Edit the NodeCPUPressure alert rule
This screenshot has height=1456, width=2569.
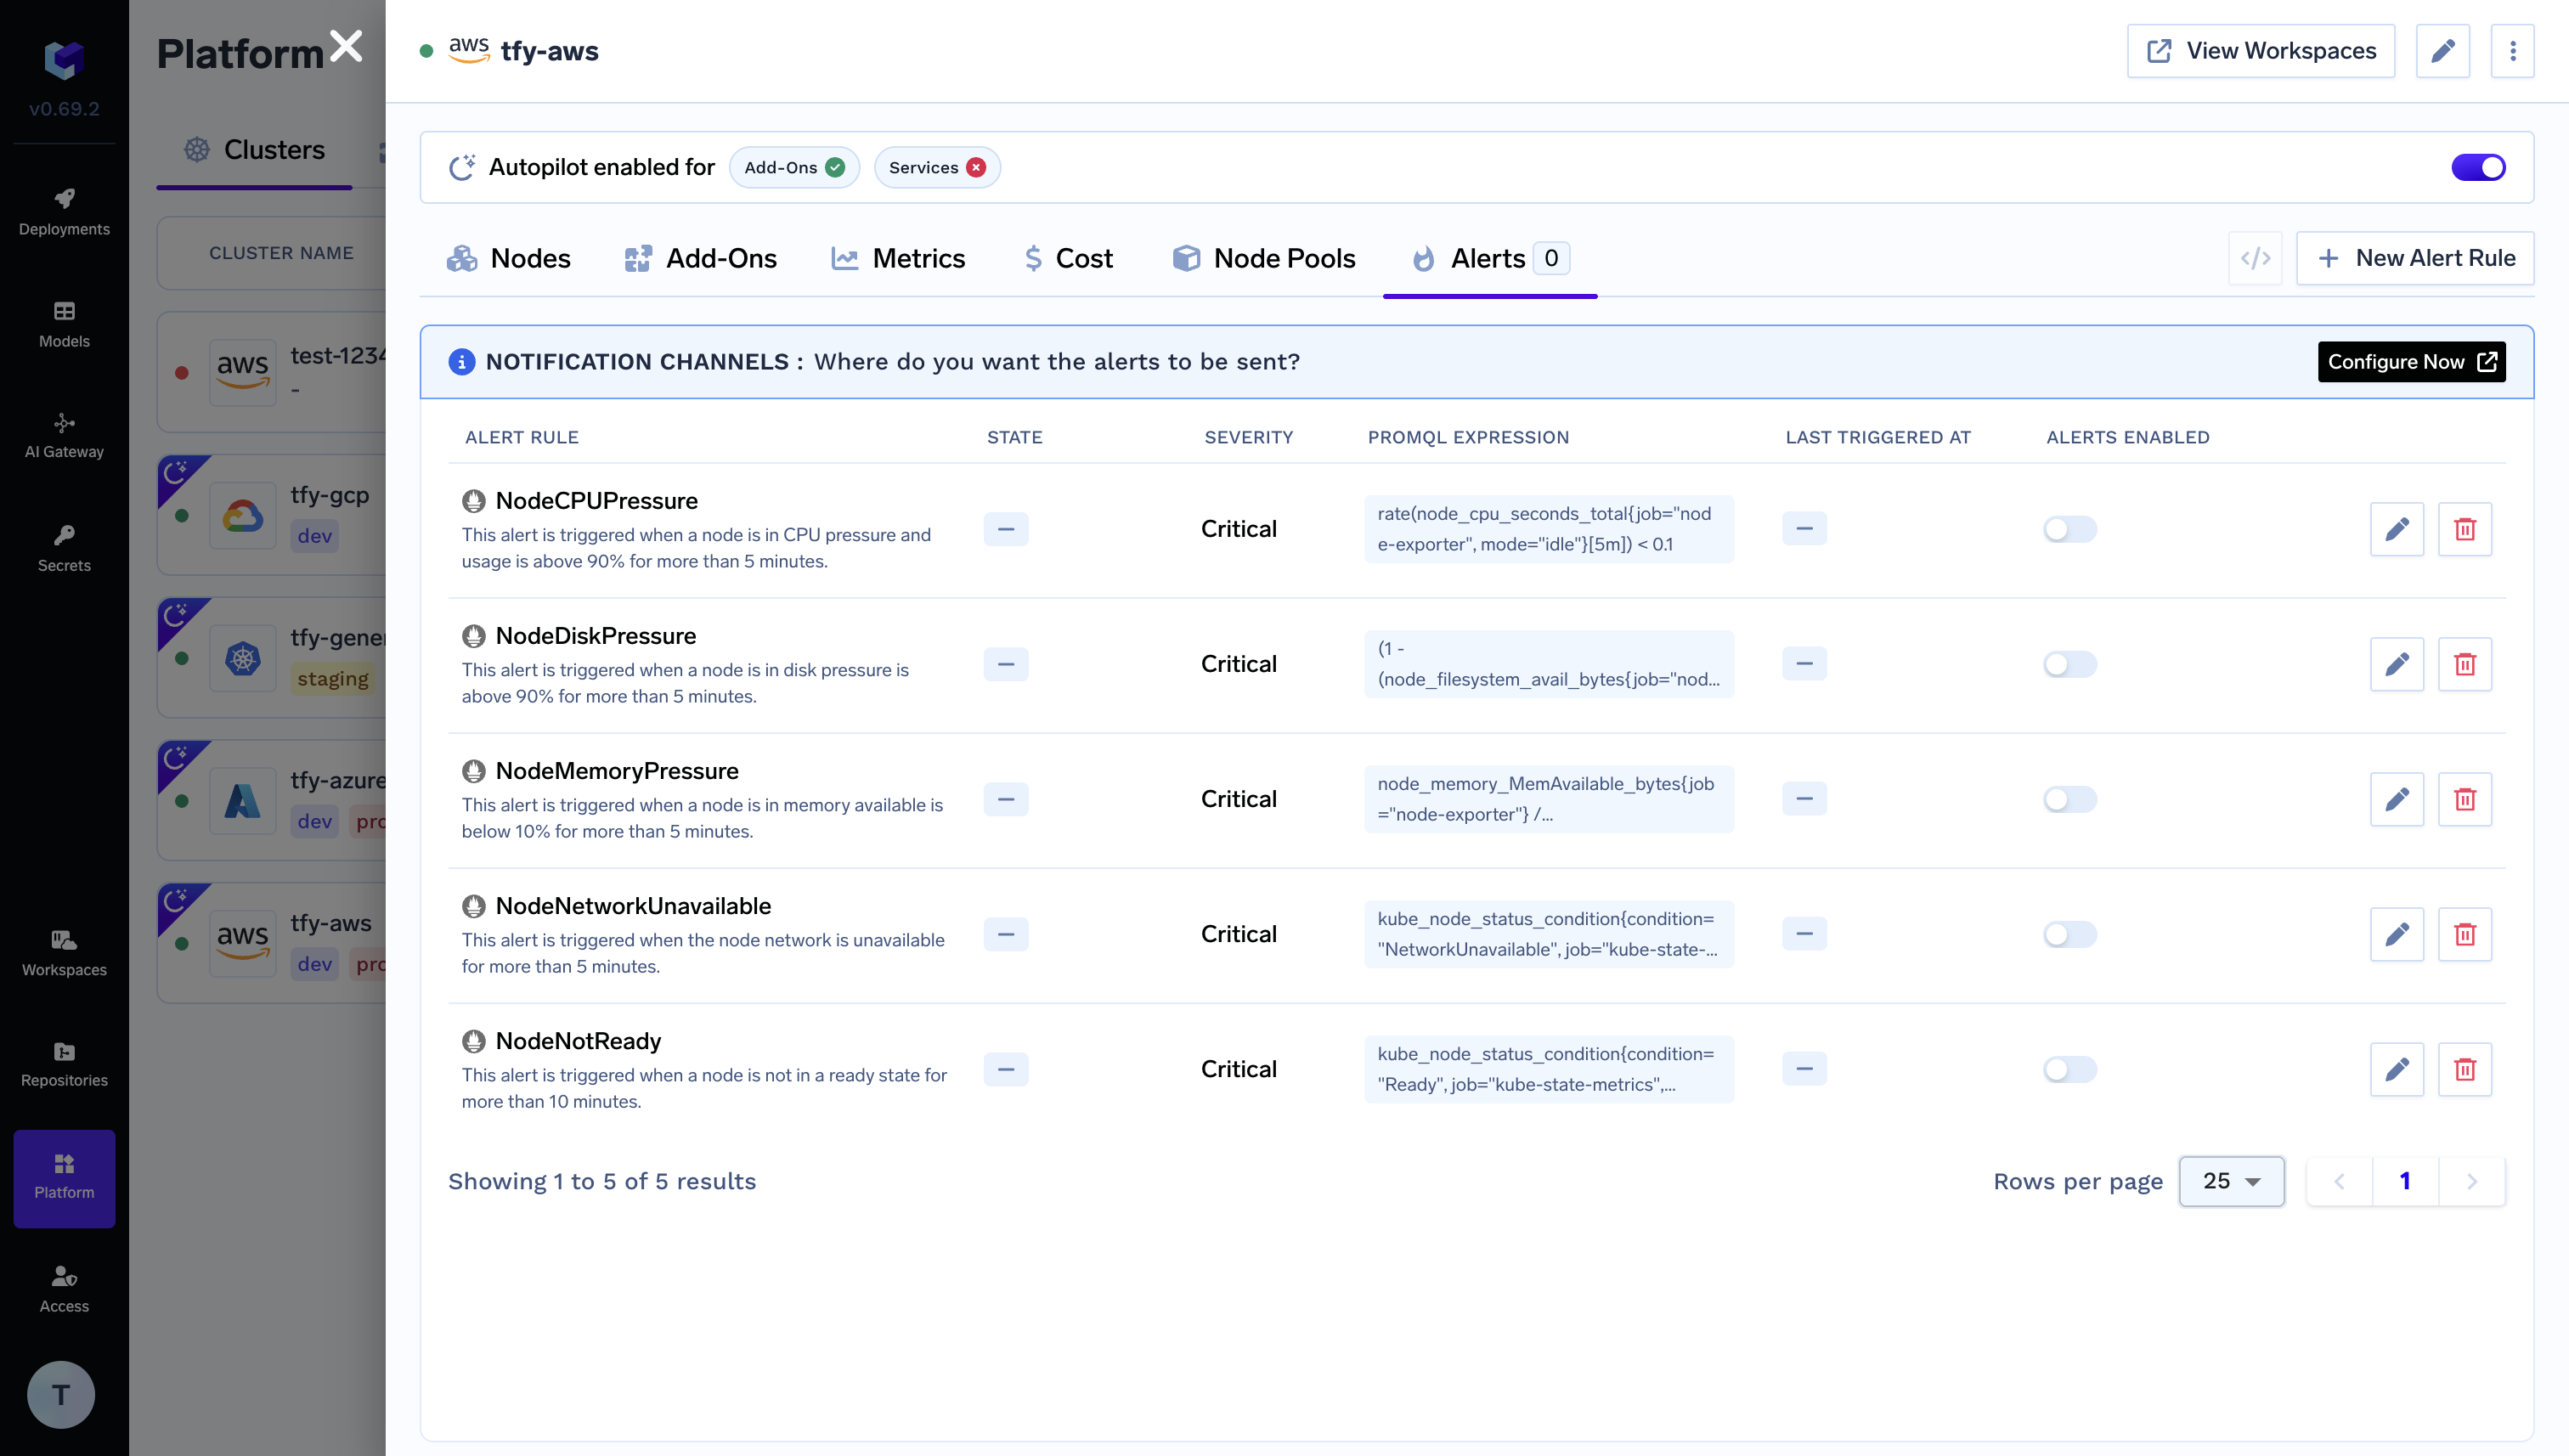[2396, 529]
